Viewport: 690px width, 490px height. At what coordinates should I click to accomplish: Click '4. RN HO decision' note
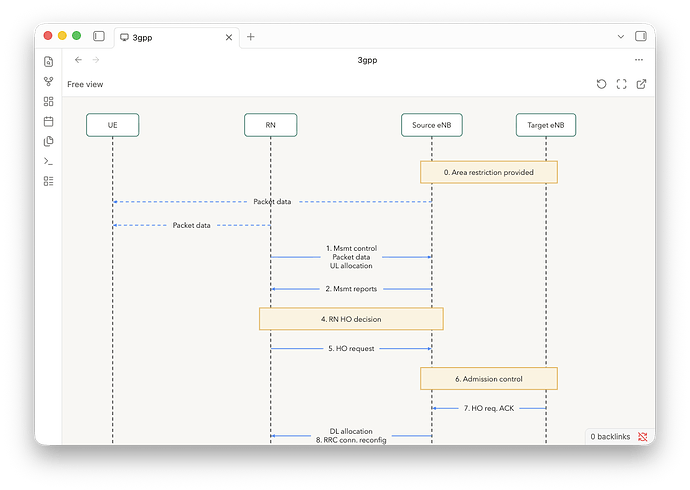[x=351, y=319]
